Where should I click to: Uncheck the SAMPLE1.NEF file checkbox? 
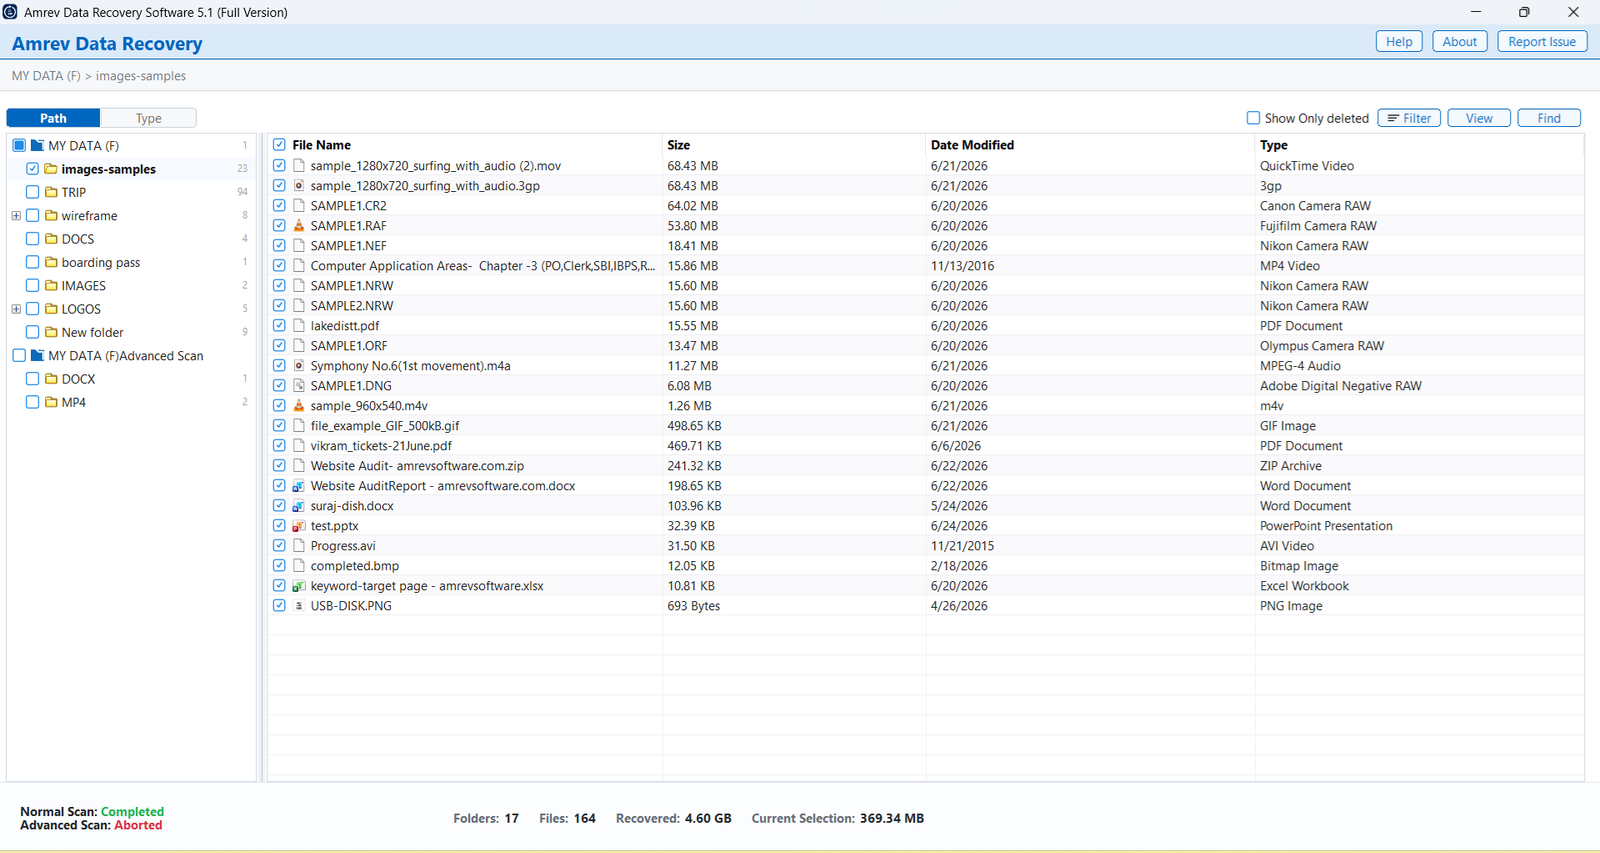click(279, 246)
